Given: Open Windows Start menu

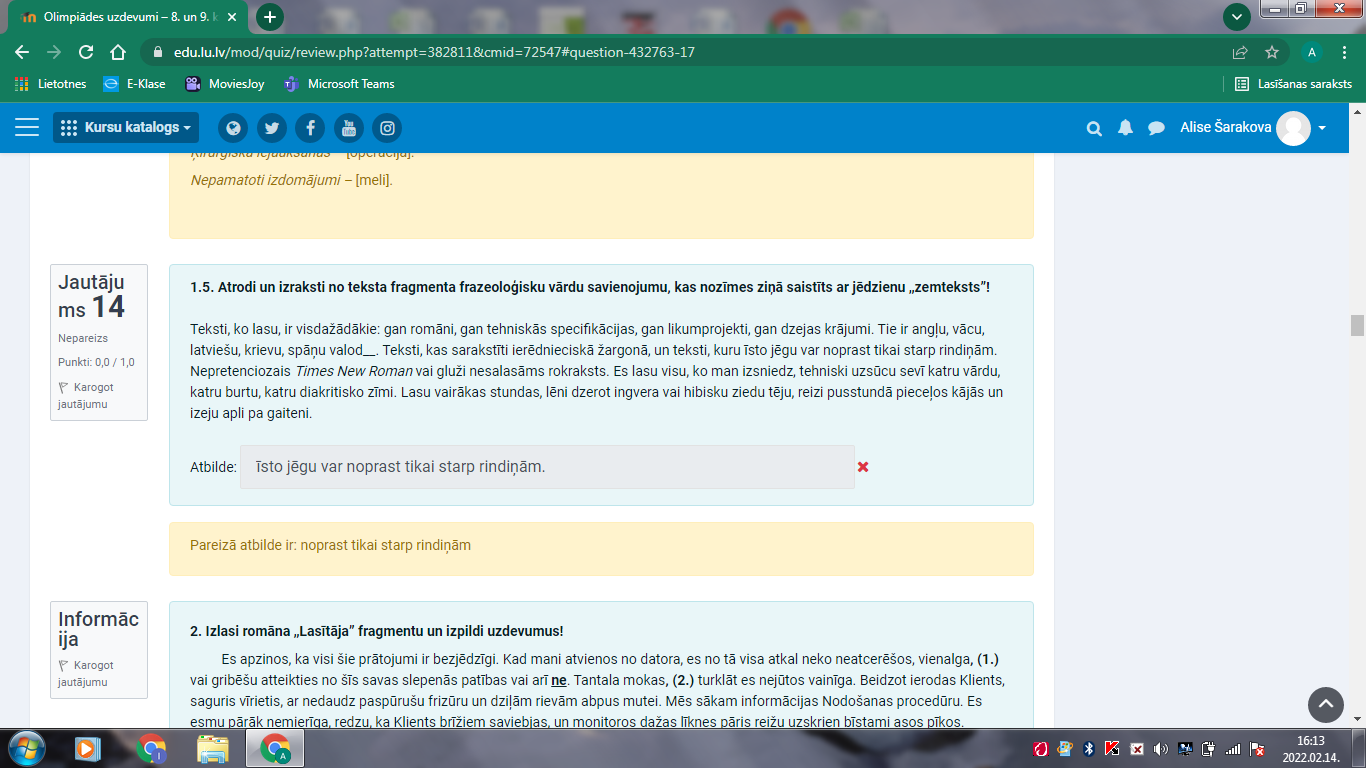Looking at the screenshot, I should point(26,748).
